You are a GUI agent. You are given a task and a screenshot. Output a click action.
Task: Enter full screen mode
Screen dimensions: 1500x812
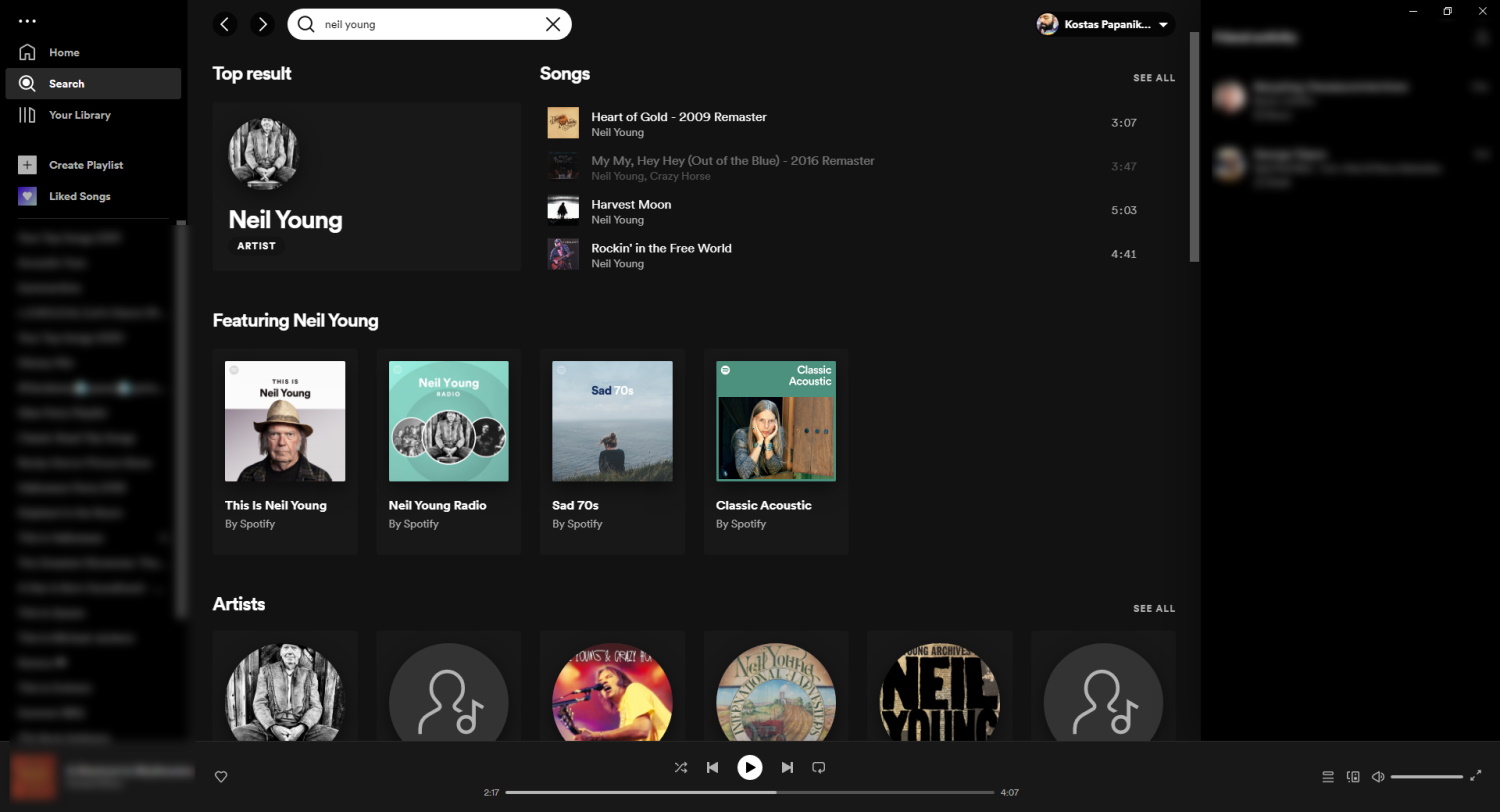tap(1476, 776)
